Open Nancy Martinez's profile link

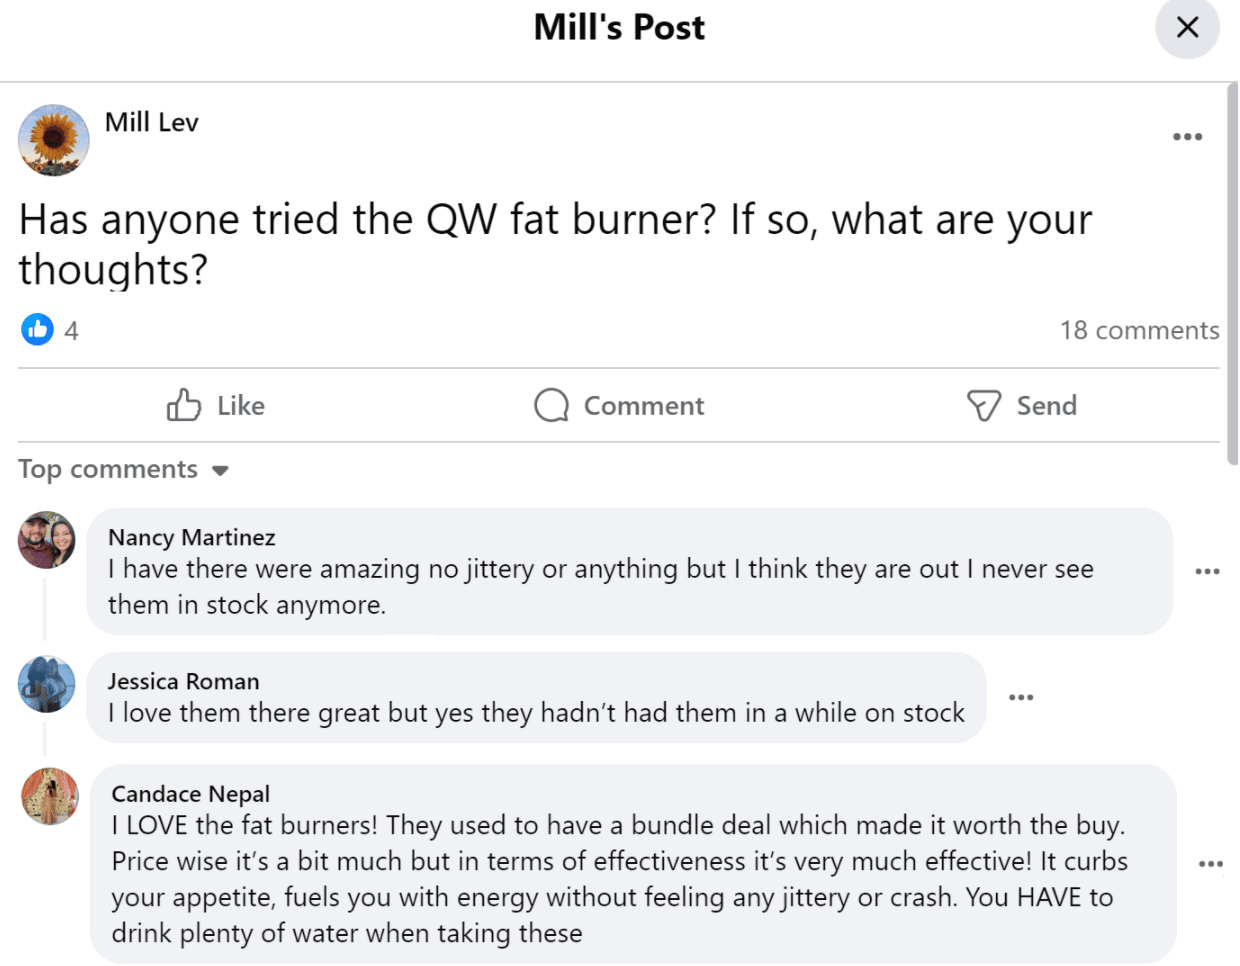click(192, 537)
